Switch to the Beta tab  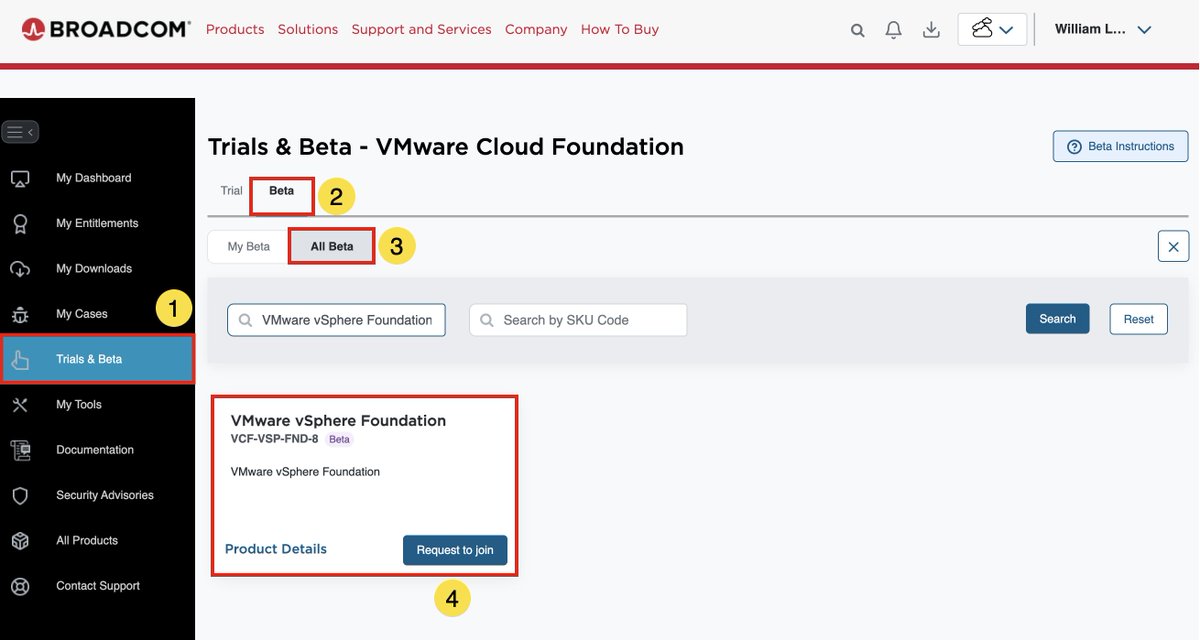click(x=282, y=191)
